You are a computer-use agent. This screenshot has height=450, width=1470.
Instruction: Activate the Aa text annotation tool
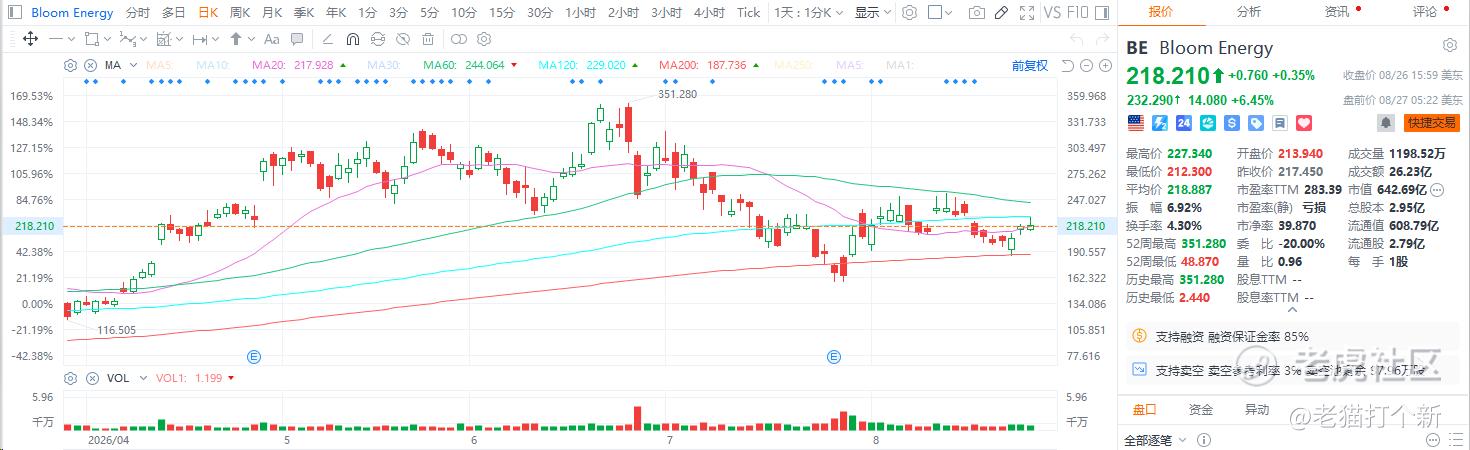(271, 39)
